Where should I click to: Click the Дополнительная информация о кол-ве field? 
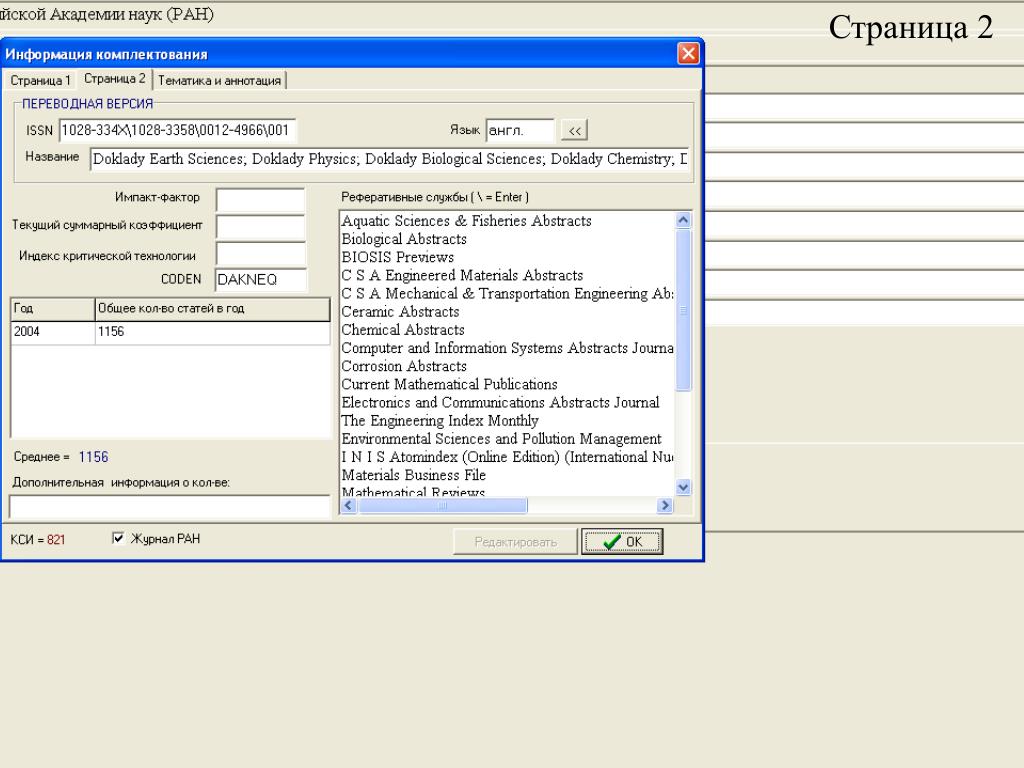tap(170, 506)
